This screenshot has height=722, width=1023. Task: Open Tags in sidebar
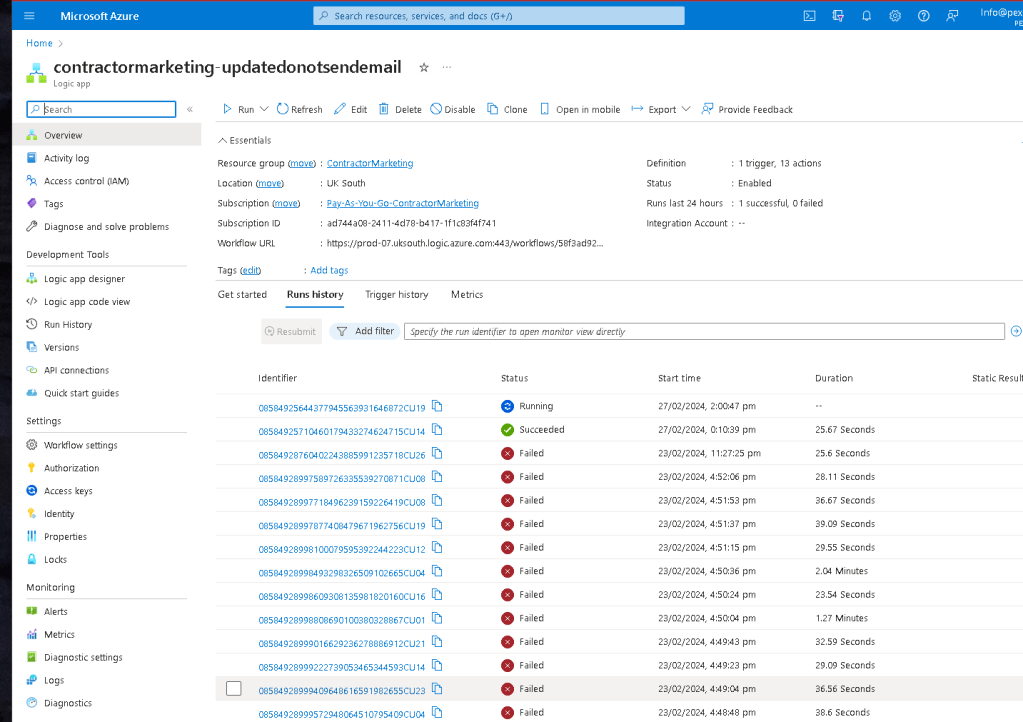(x=53, y=203)
